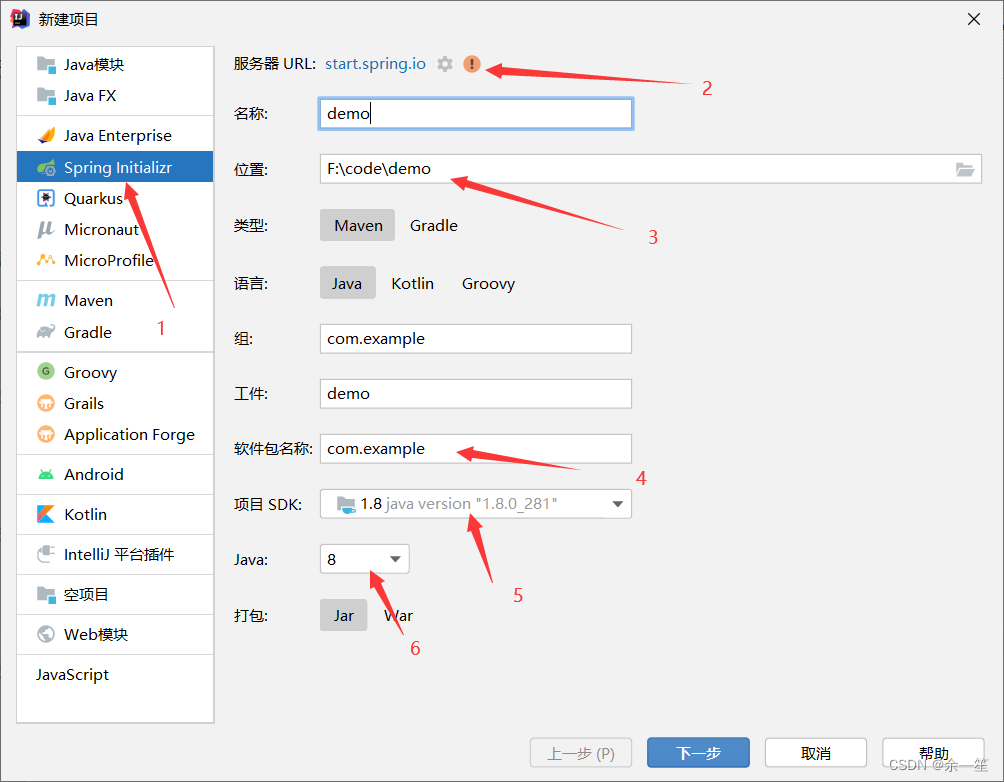Click the Kotlin K icon in sidebar
Screen dimensions: 1004x782
click(x=46, y=514)
